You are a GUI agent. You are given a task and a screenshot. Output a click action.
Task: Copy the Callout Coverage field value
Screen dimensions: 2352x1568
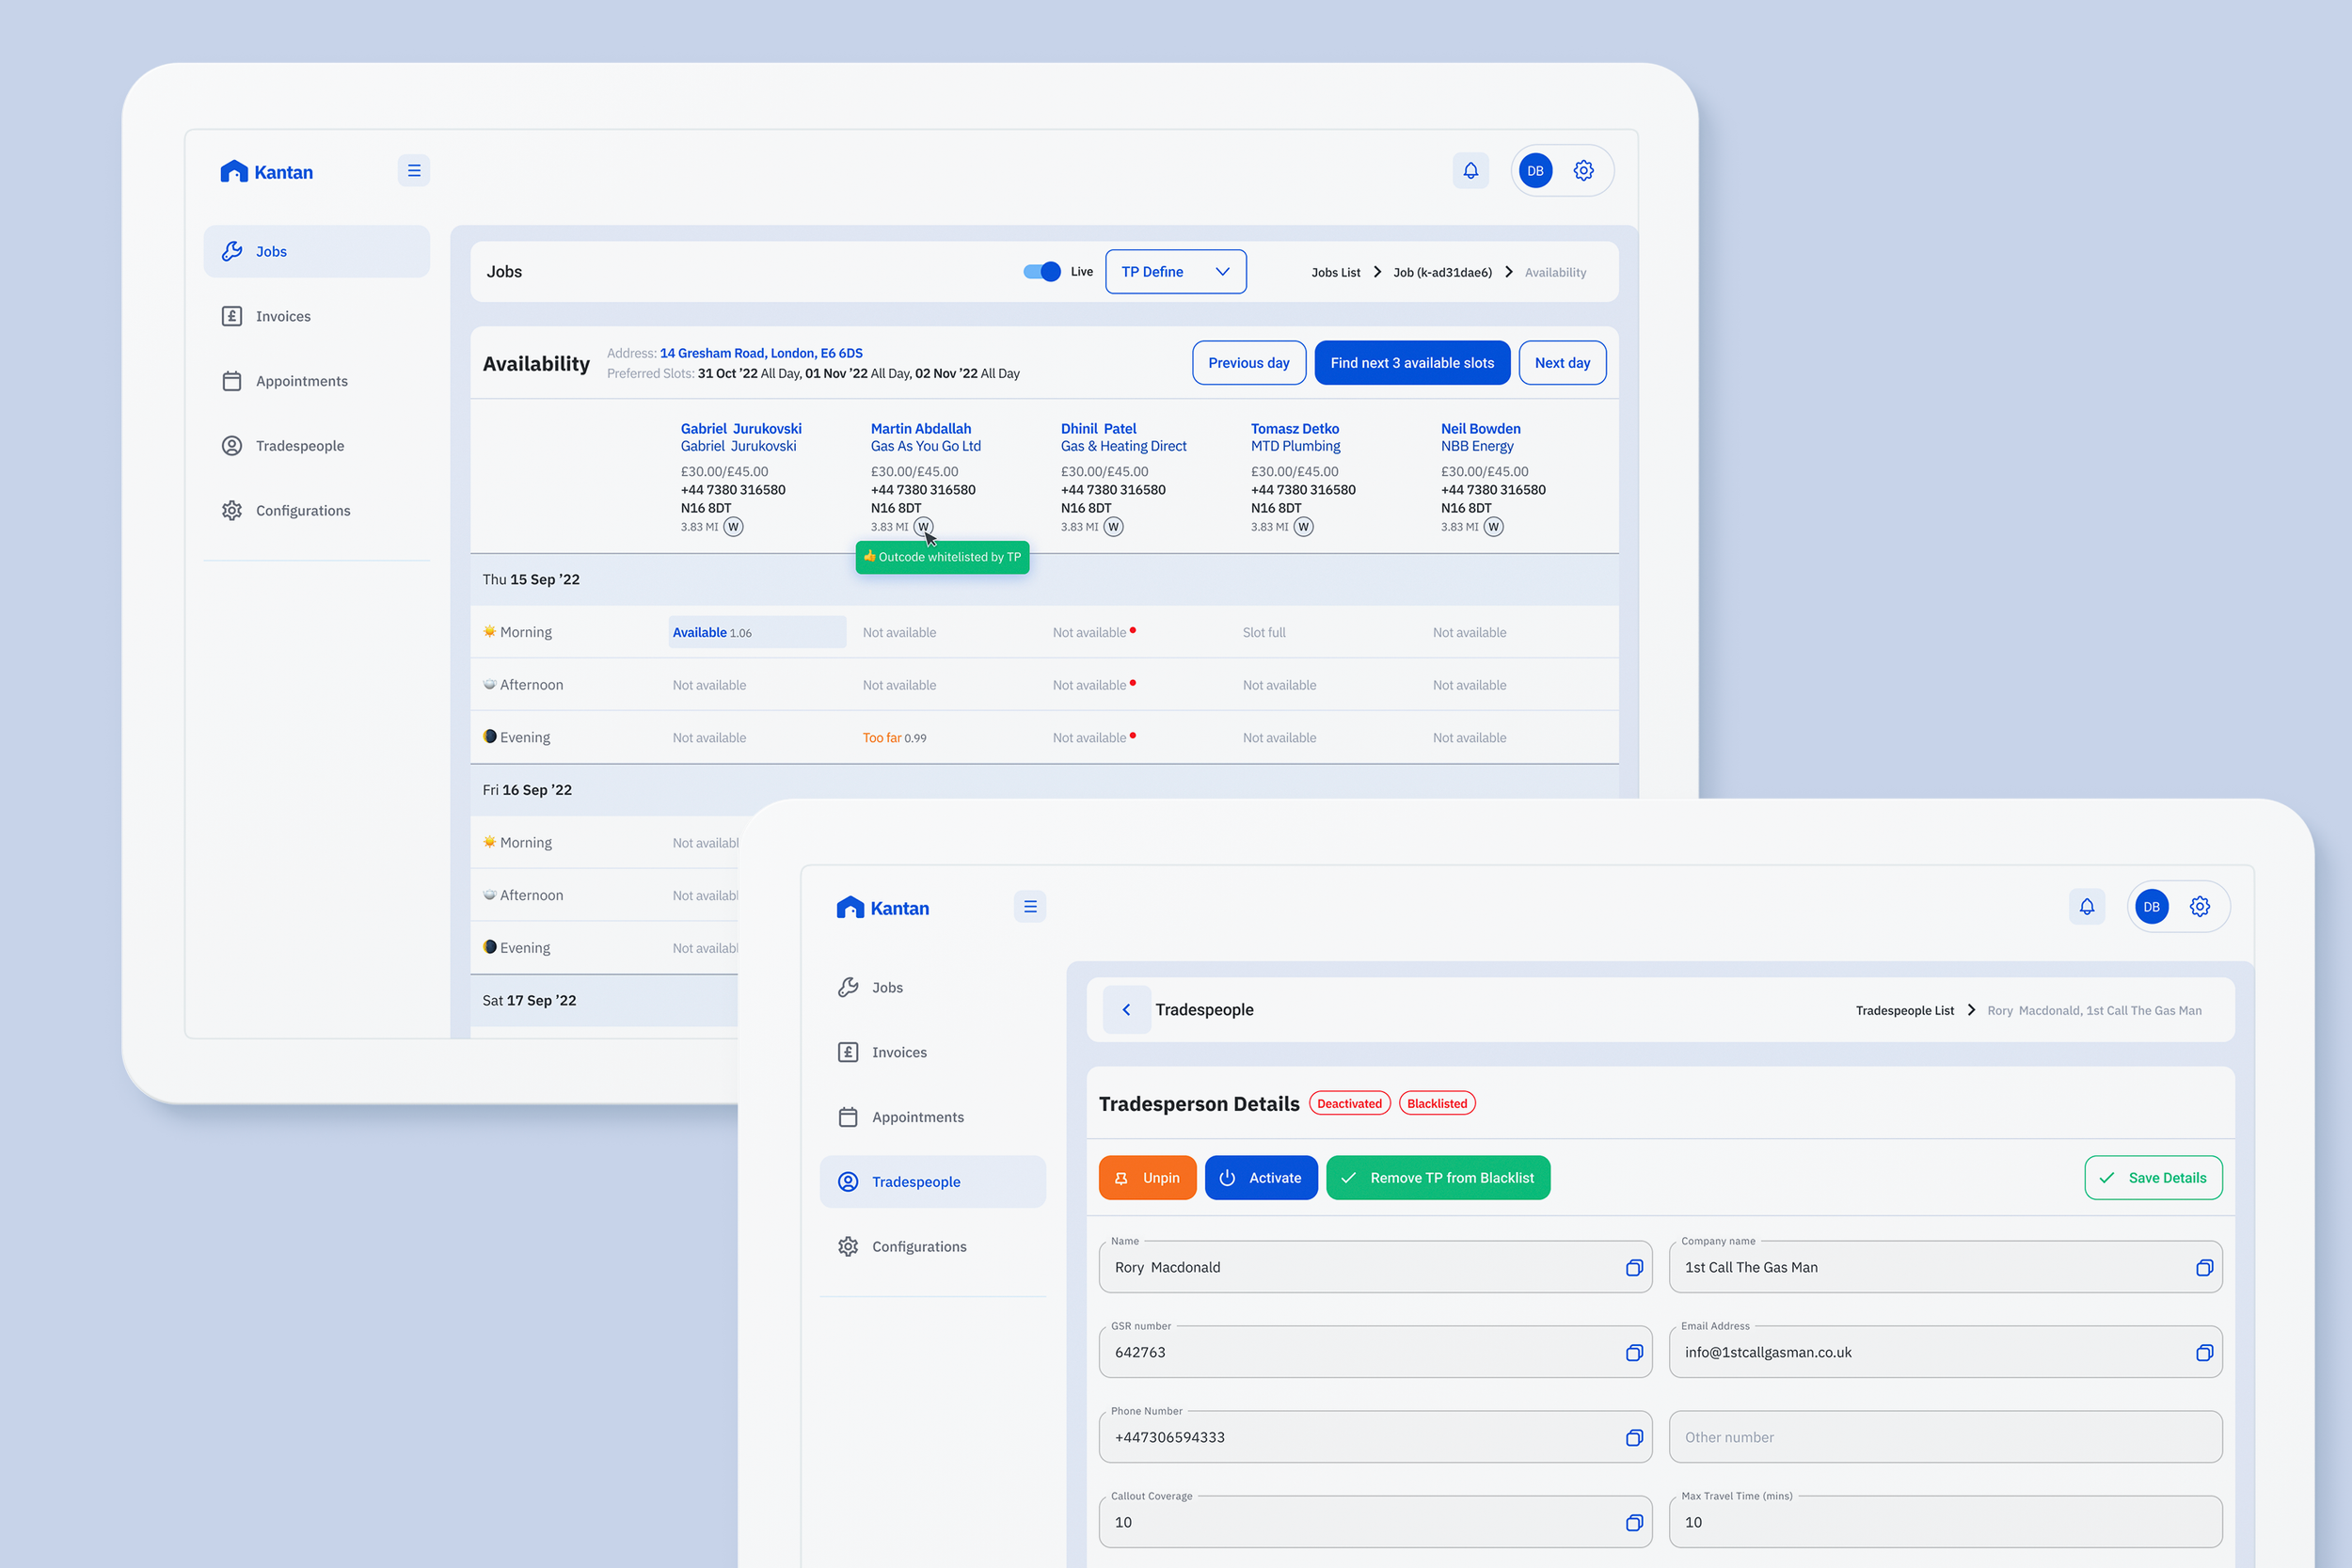(1634, 1523)
